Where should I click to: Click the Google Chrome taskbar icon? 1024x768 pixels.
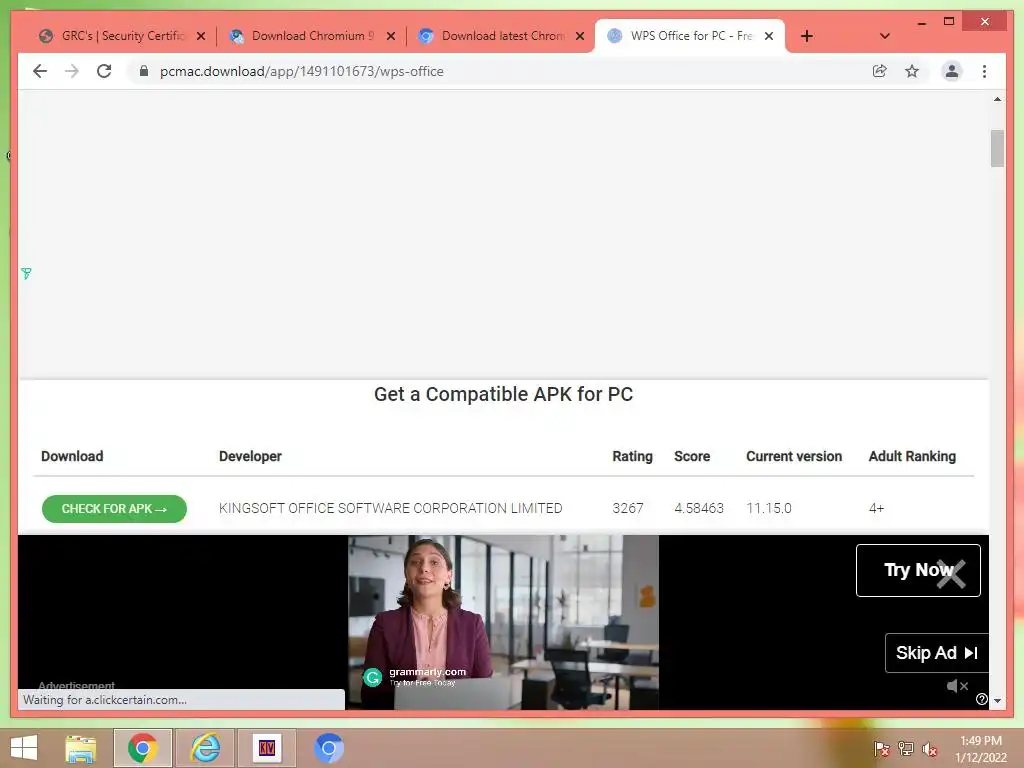point(143,748)
